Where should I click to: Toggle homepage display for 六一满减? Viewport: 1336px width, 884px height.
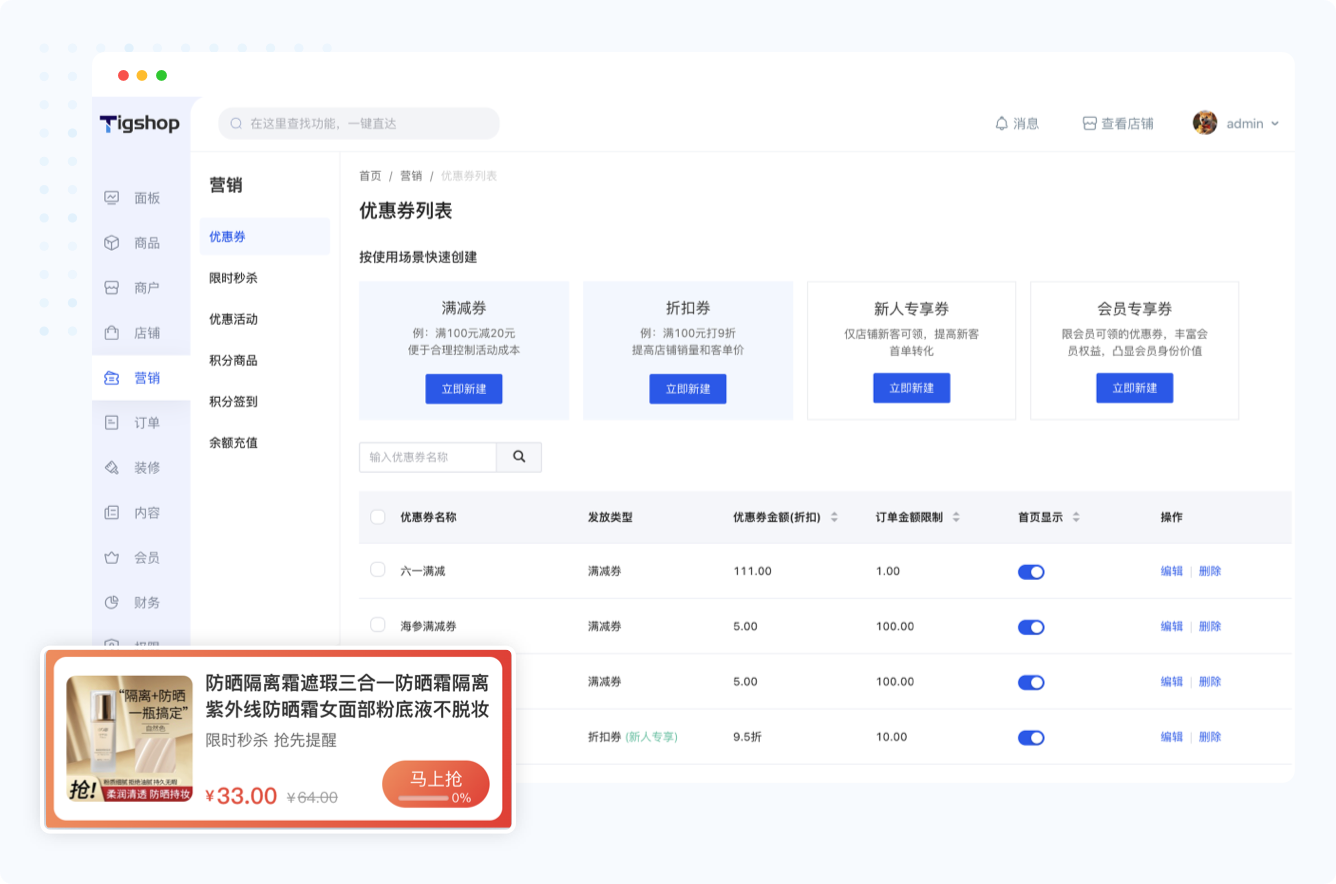(x=1031, y=572)
